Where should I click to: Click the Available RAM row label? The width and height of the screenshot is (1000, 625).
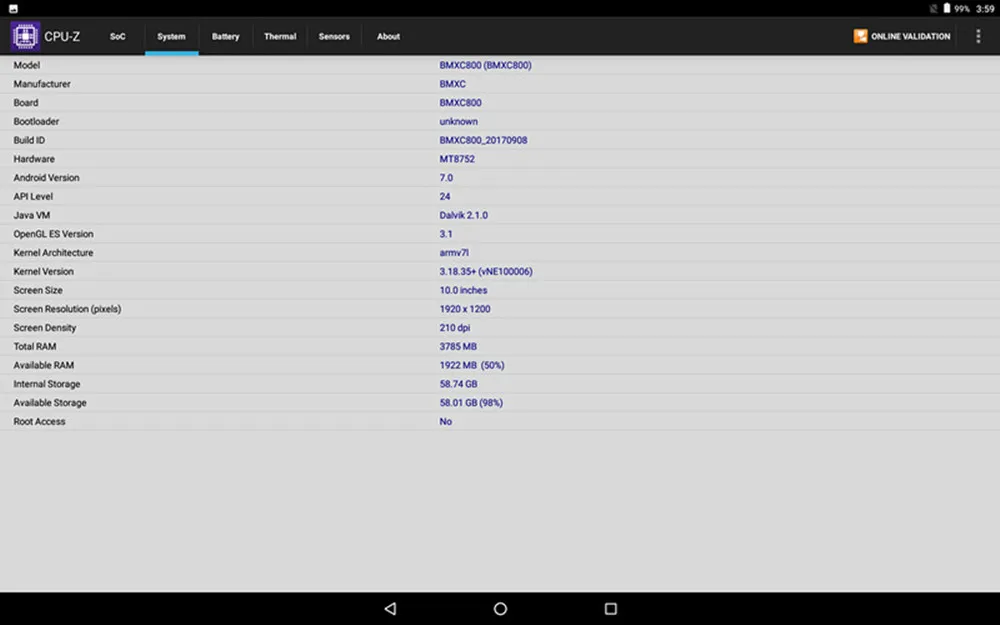[44, 365]
